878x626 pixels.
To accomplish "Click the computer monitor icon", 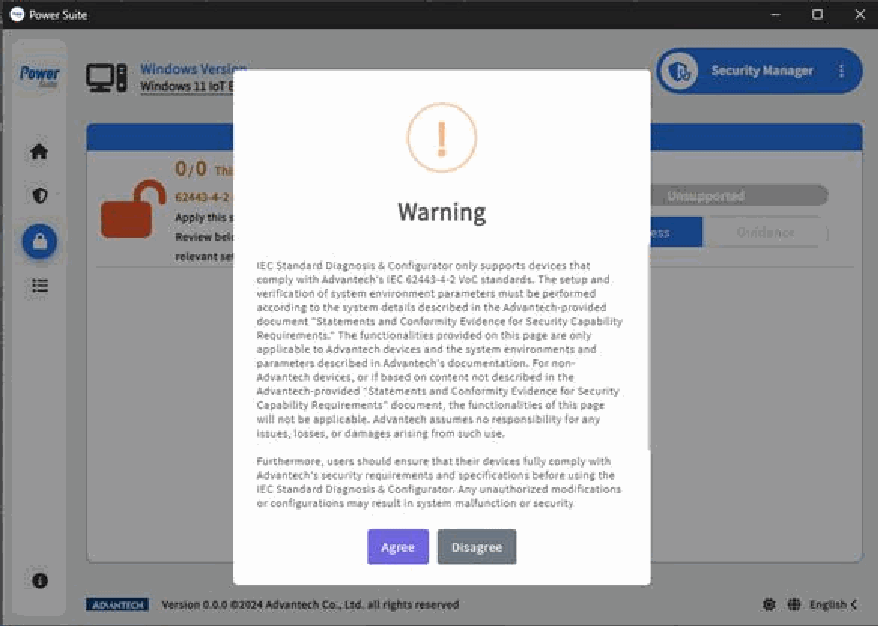I will [x=106, y=77].
